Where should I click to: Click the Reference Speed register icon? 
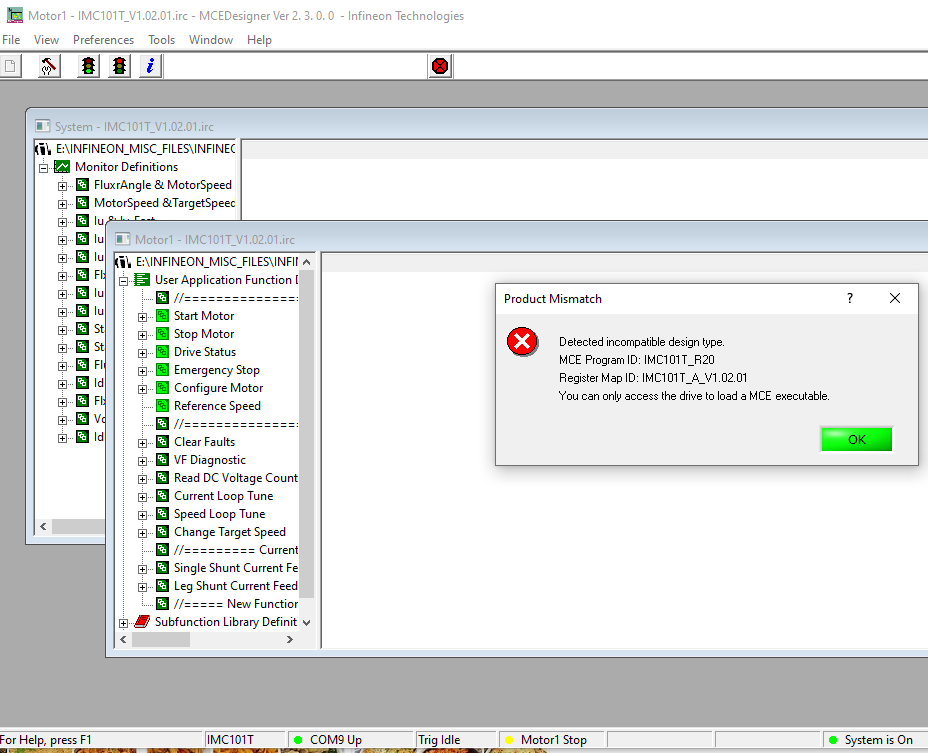(x=161, y=405)
